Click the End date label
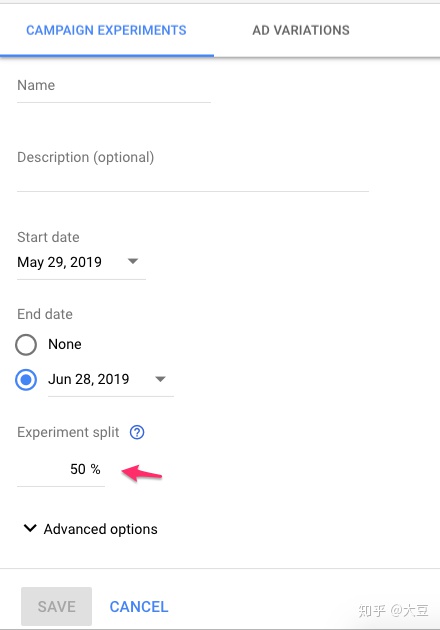The height and width of the screenshot is (630, 440). tap(45, 314)
